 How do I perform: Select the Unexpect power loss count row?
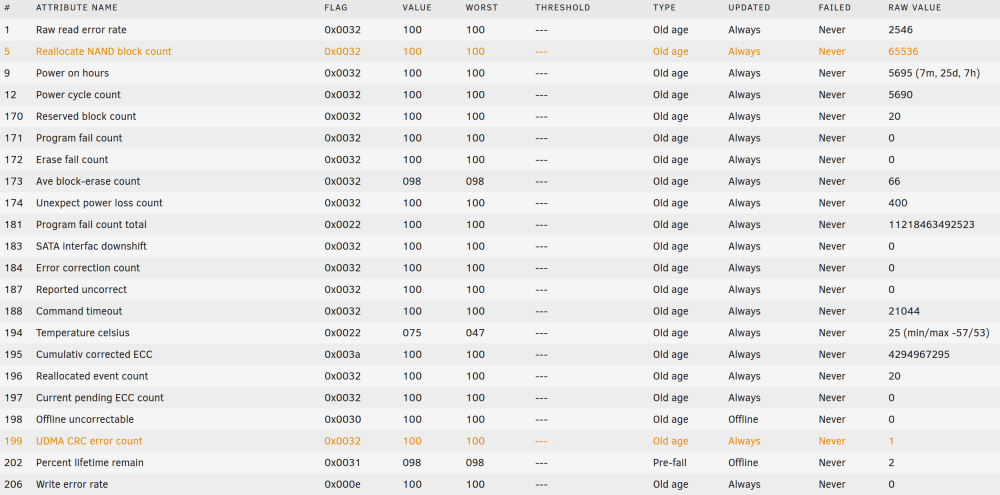pyautogui.click(x=500, y=203)
